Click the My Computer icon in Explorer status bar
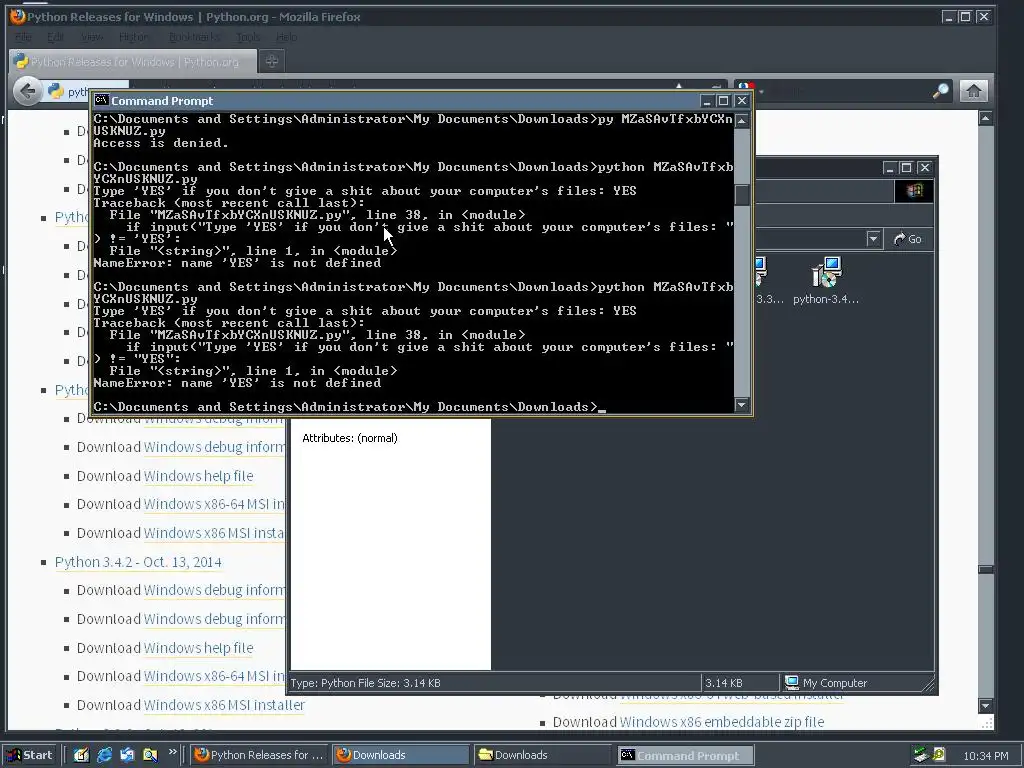The image size is (1024, 768). (792, 682)
